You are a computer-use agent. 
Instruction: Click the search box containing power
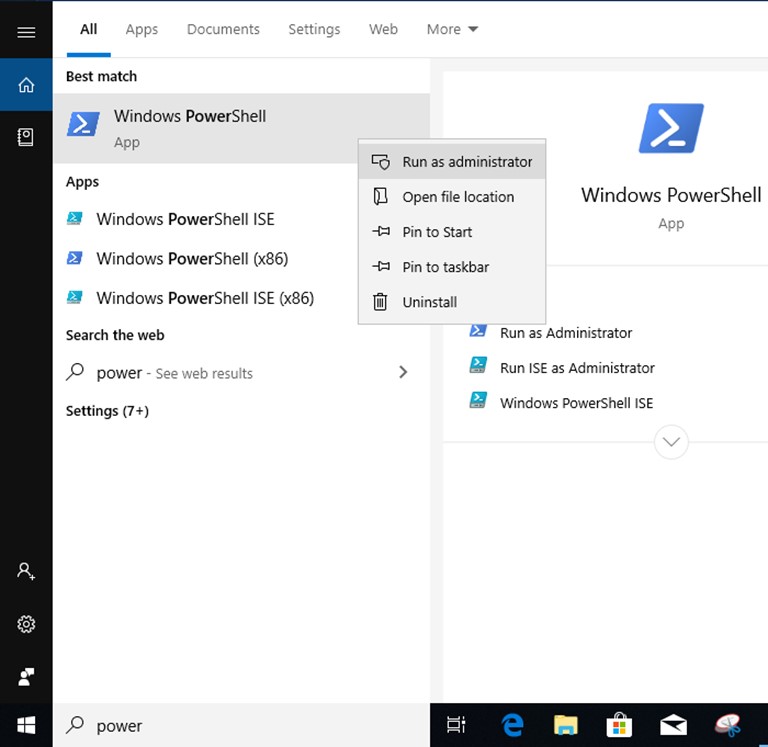pyautogui.click(x=241, y=725)
